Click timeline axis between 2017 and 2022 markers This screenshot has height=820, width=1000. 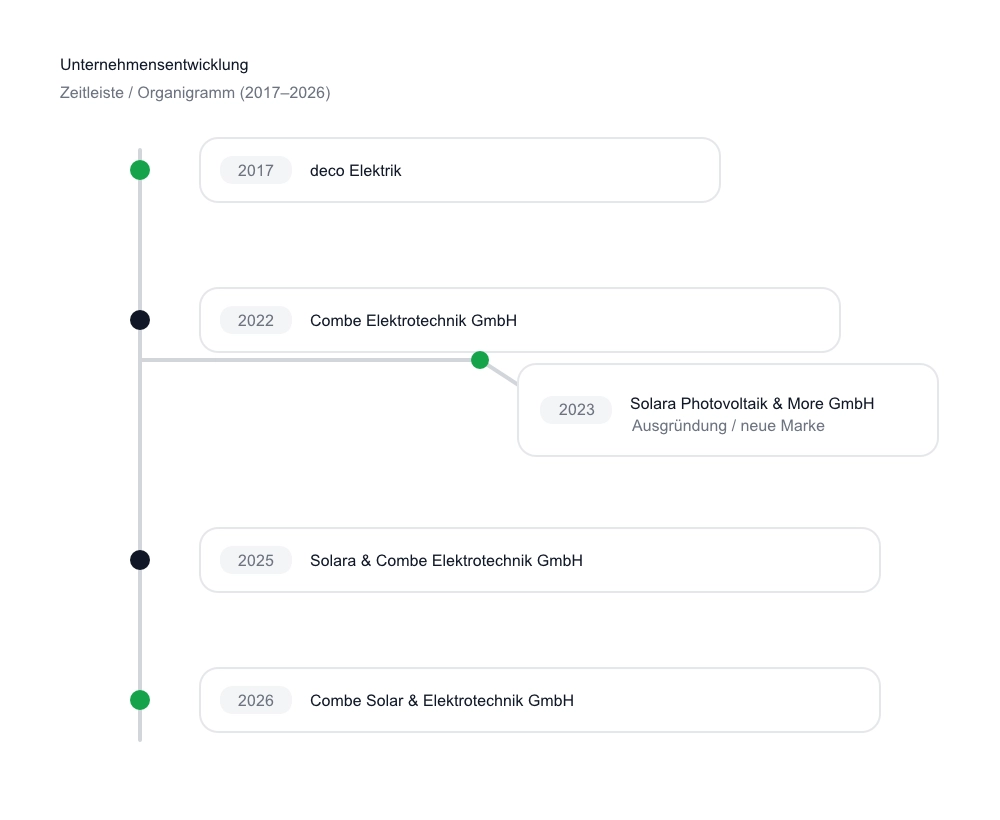click(140, 245)
